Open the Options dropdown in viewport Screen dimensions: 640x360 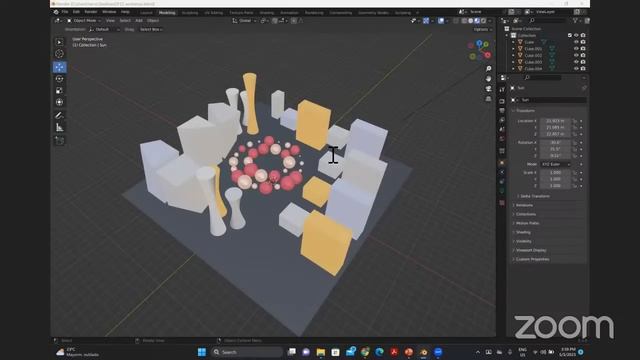(x=483, y=29)
